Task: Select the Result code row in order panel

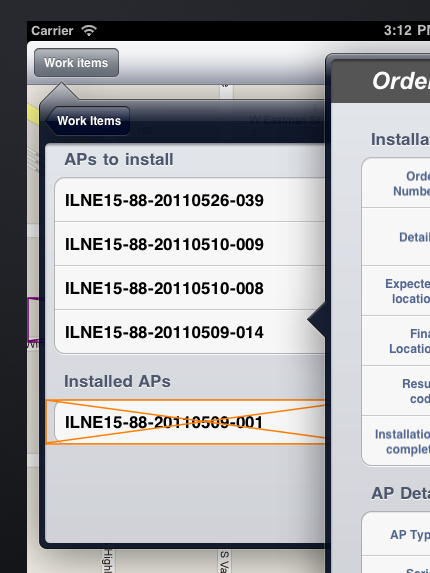Action: pyautogui.click(x=396, y=391)
